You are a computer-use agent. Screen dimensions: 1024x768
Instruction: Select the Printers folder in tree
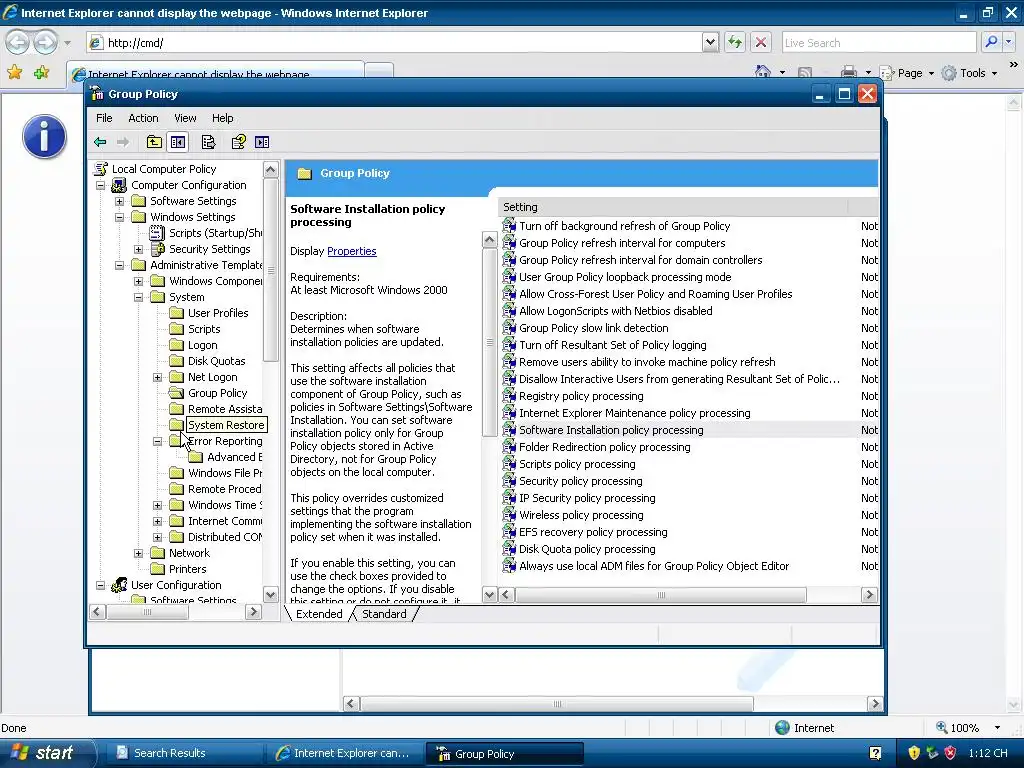pos(178,569)
